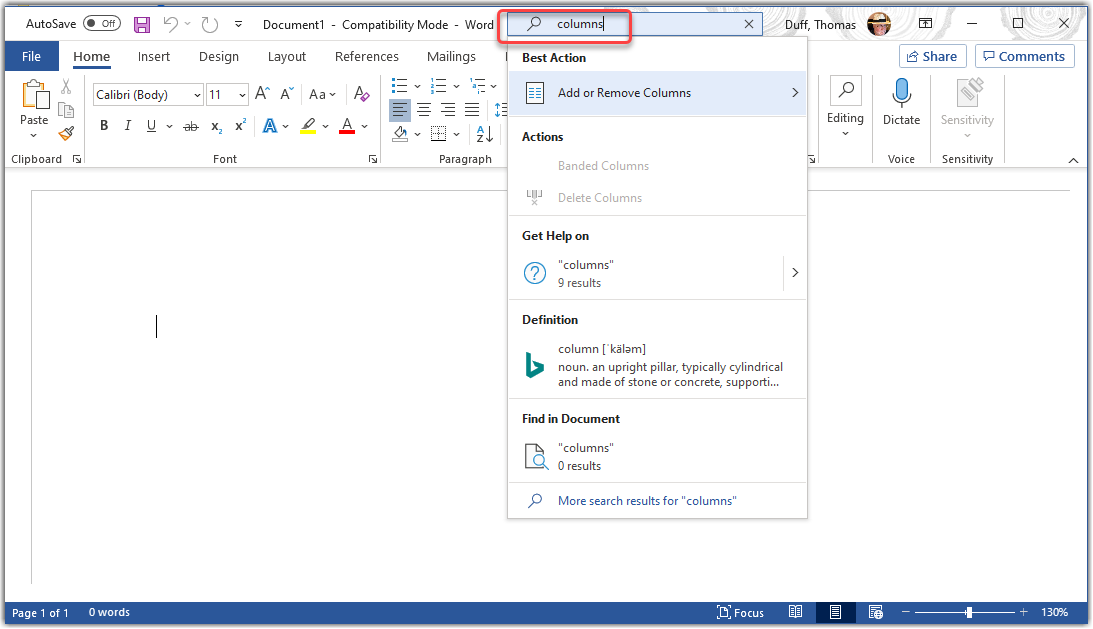Click the Share button
Screen dimensions: 1093x629
point(932,57)
